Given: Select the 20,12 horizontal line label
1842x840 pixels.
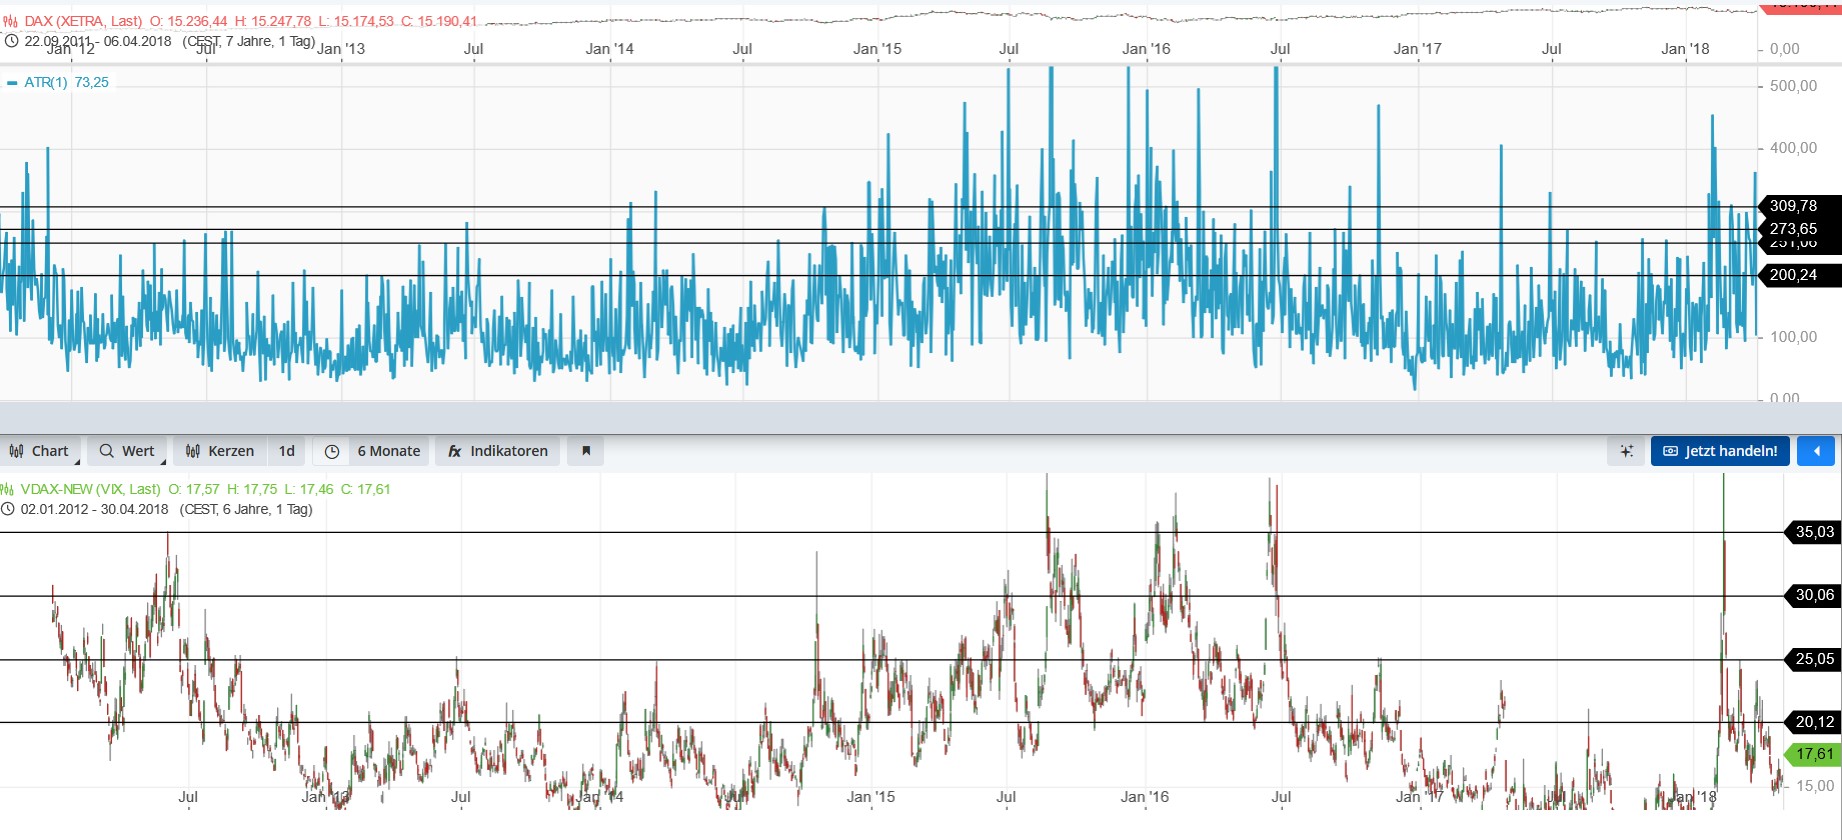Looking at the screenshot, I should pos(1813,722).
